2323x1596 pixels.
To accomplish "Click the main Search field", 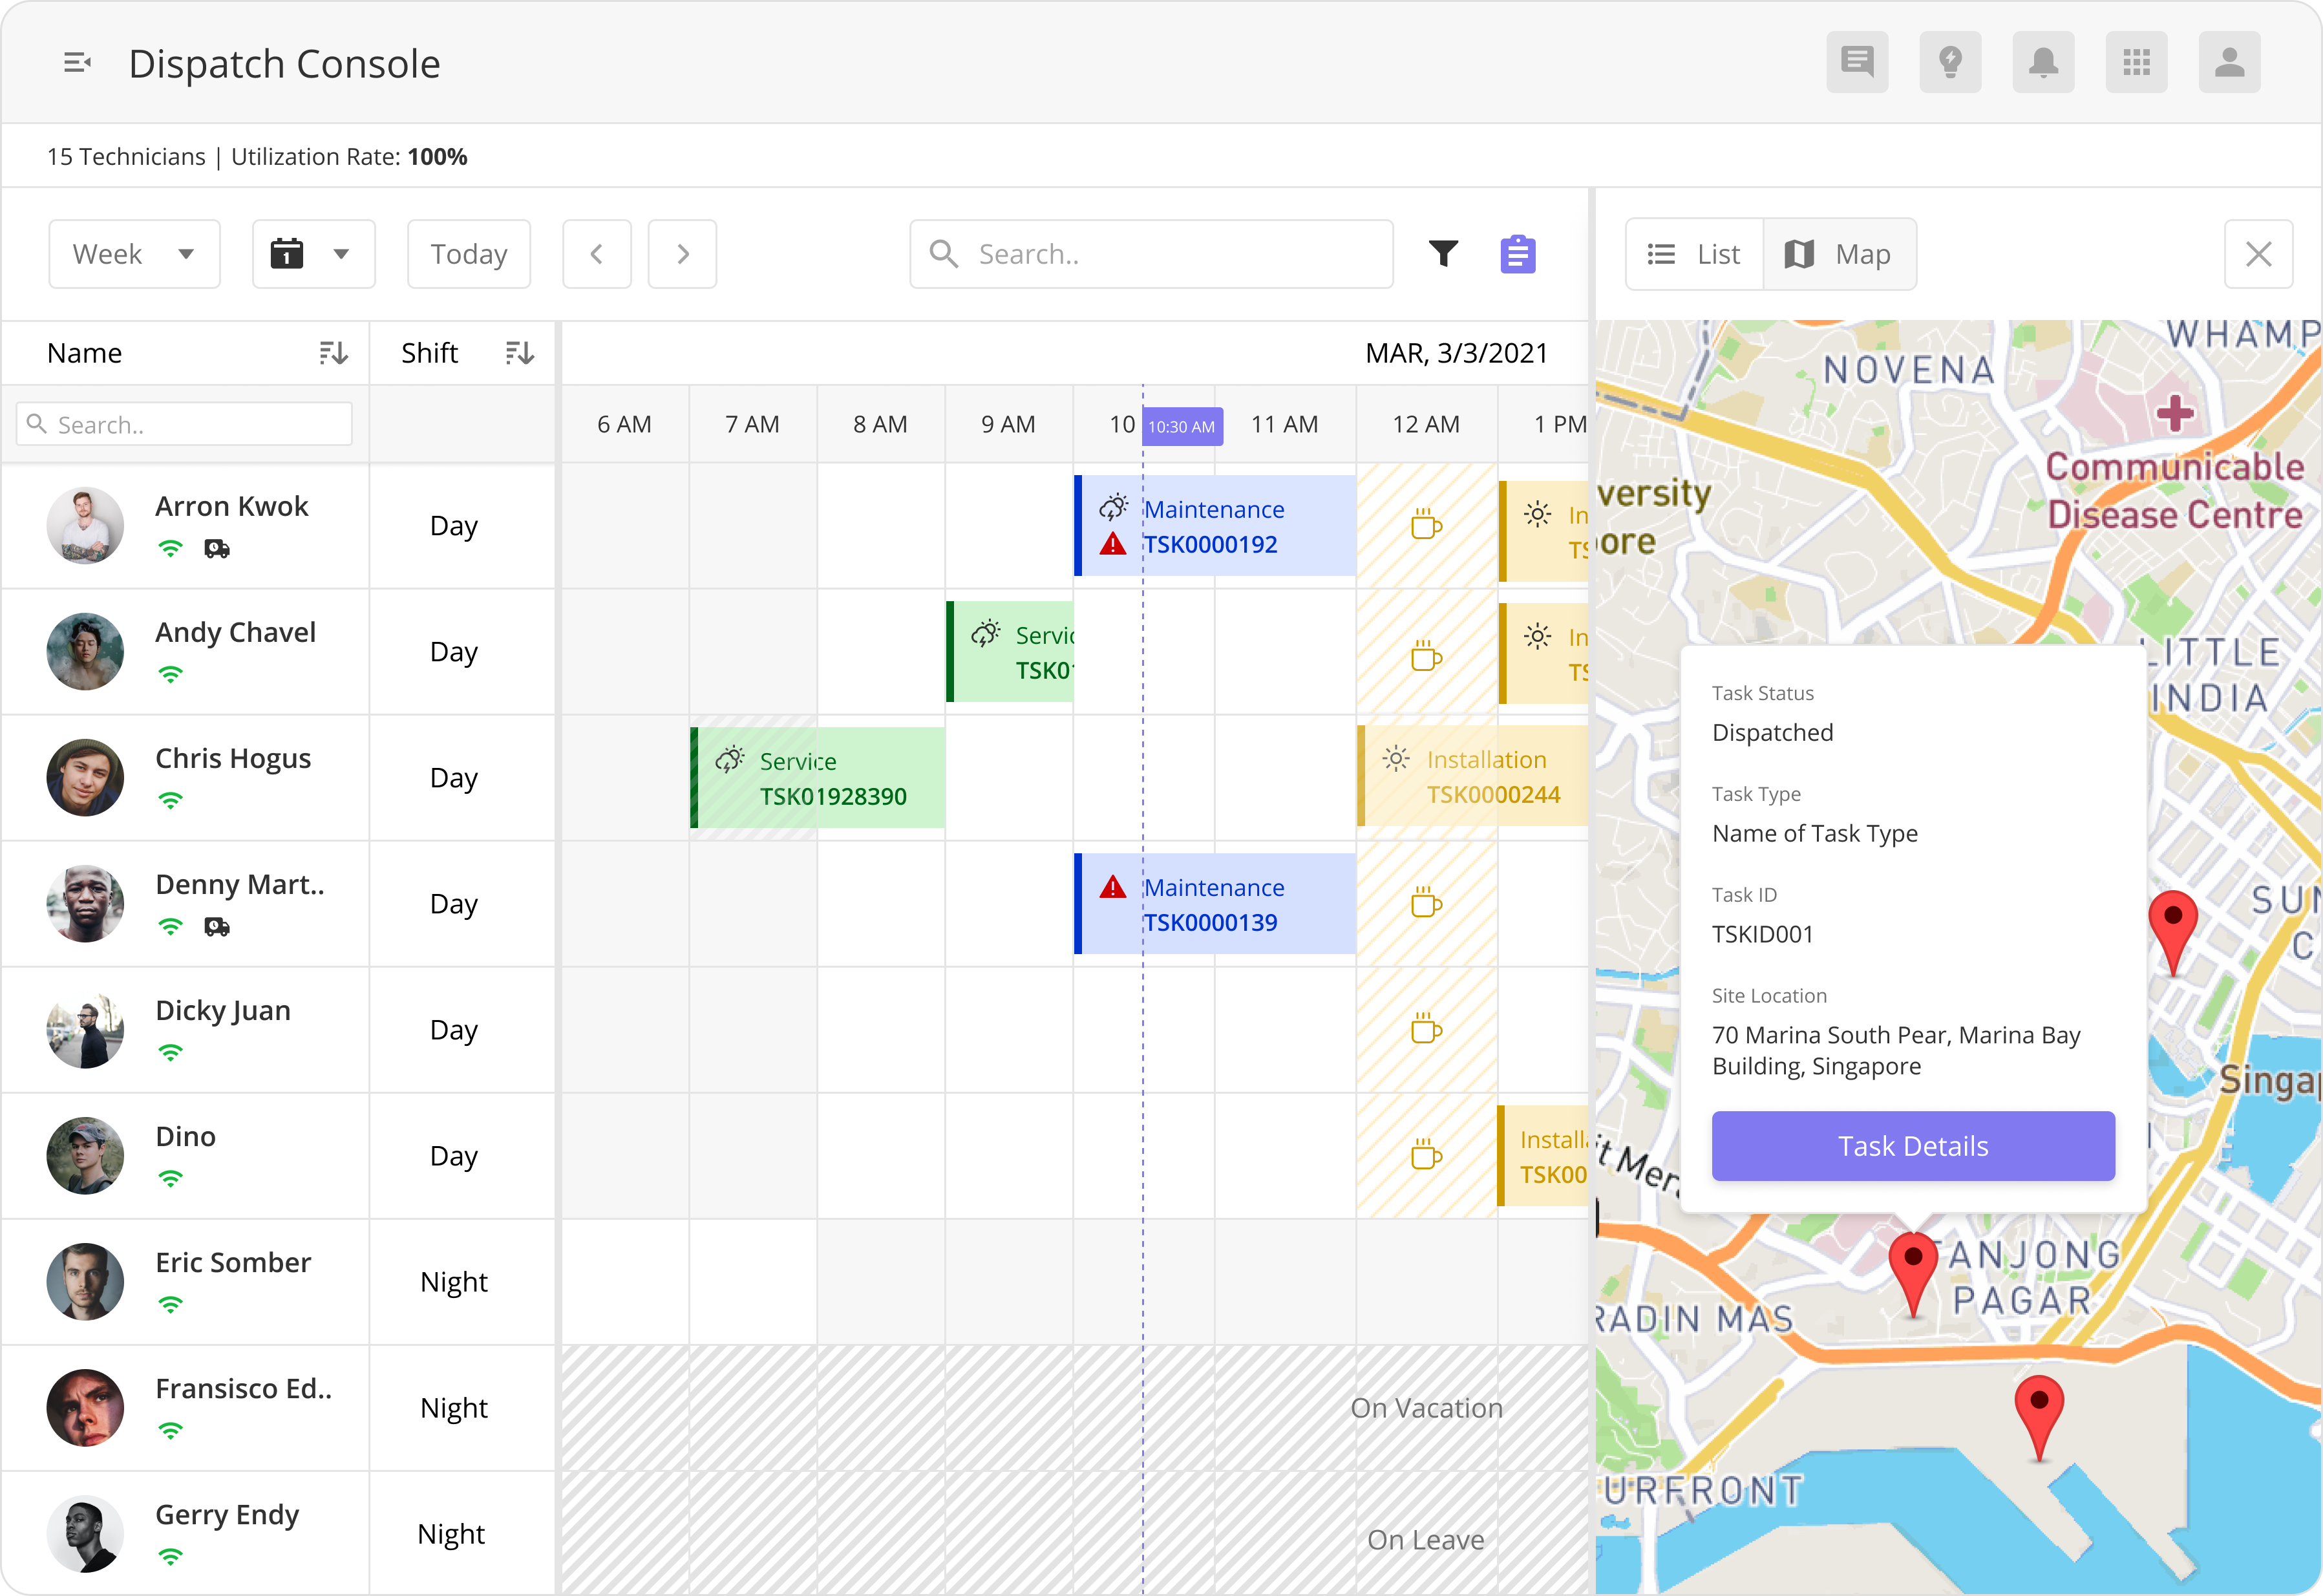I will coord(1151,254).
